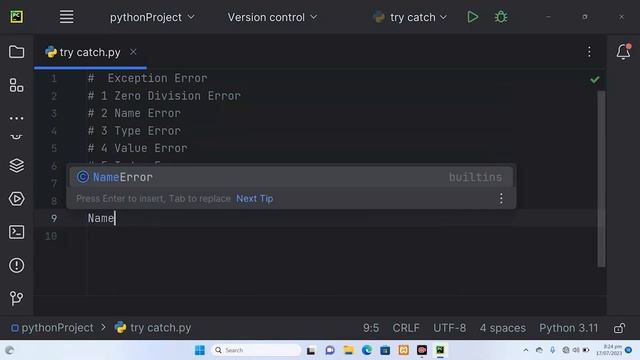The height and width of the screenshot is (360, 640).
Task: Select the NameError completion suggestion
Action: 291,177
